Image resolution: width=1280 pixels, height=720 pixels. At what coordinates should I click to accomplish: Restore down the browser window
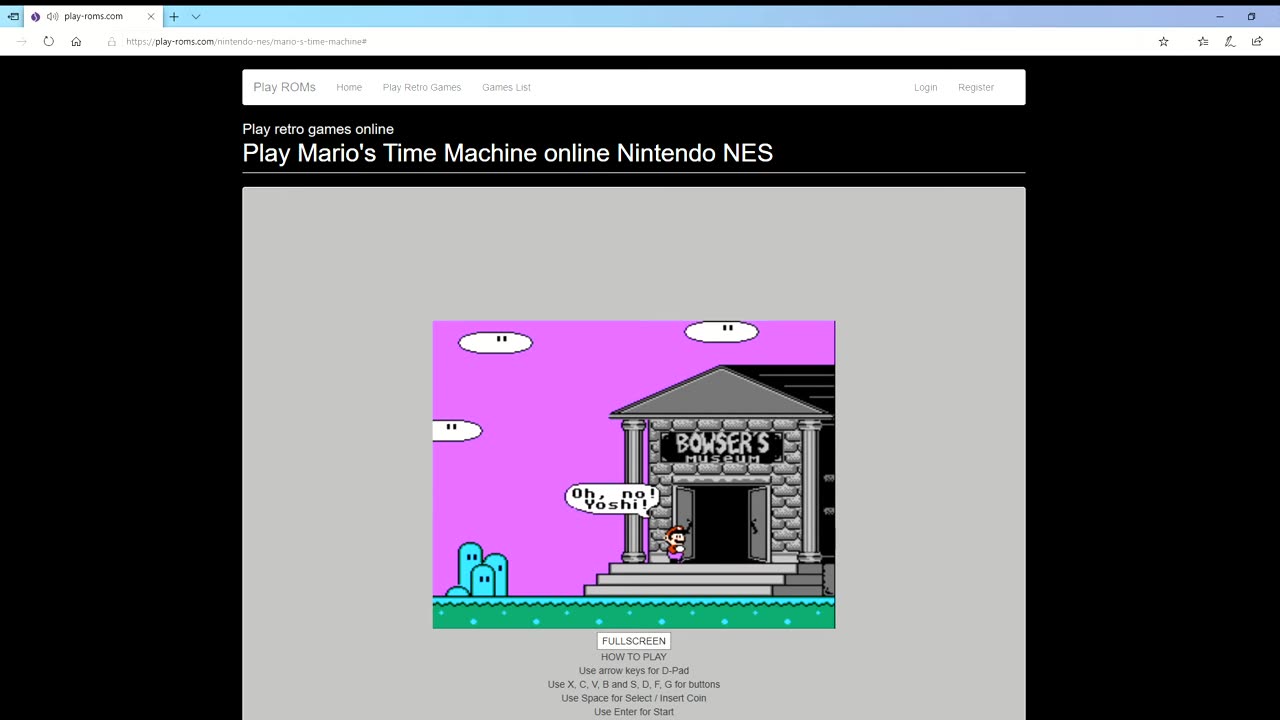1251,17
